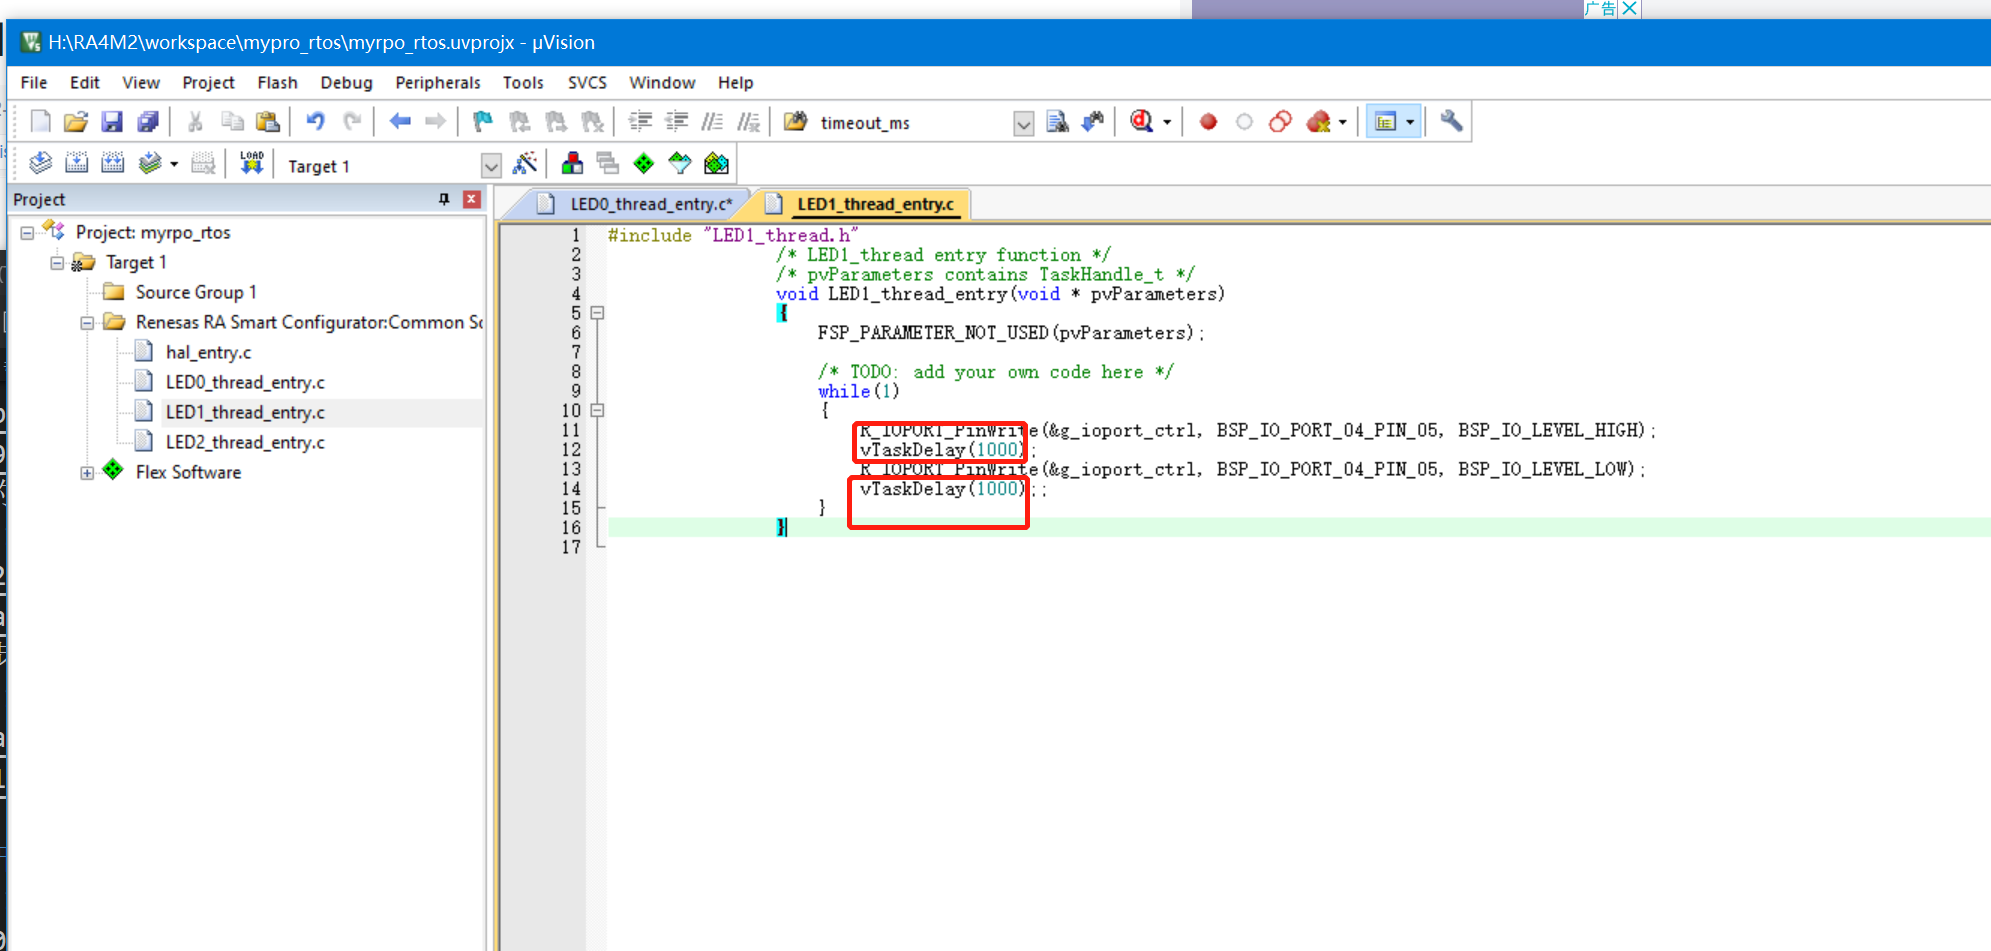This screenshot has height=951, width=1991.
Task: Open the Configuration wrench icon
Action: click(x=1451, y=122)
